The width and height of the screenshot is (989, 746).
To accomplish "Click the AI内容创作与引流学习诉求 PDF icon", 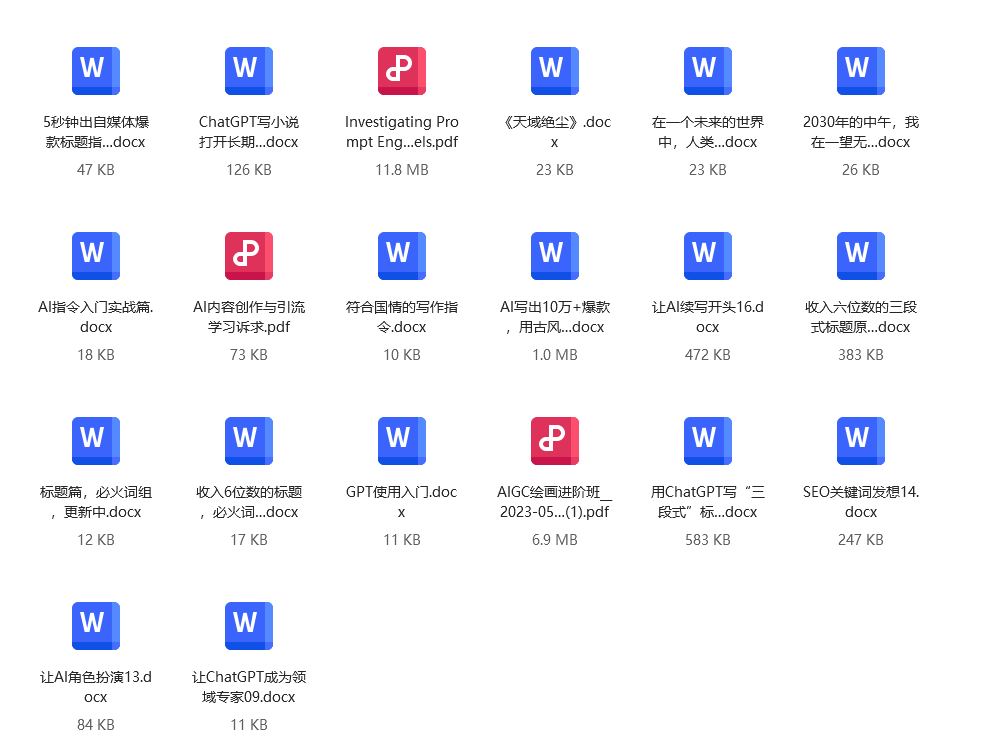I will (248, 256).
